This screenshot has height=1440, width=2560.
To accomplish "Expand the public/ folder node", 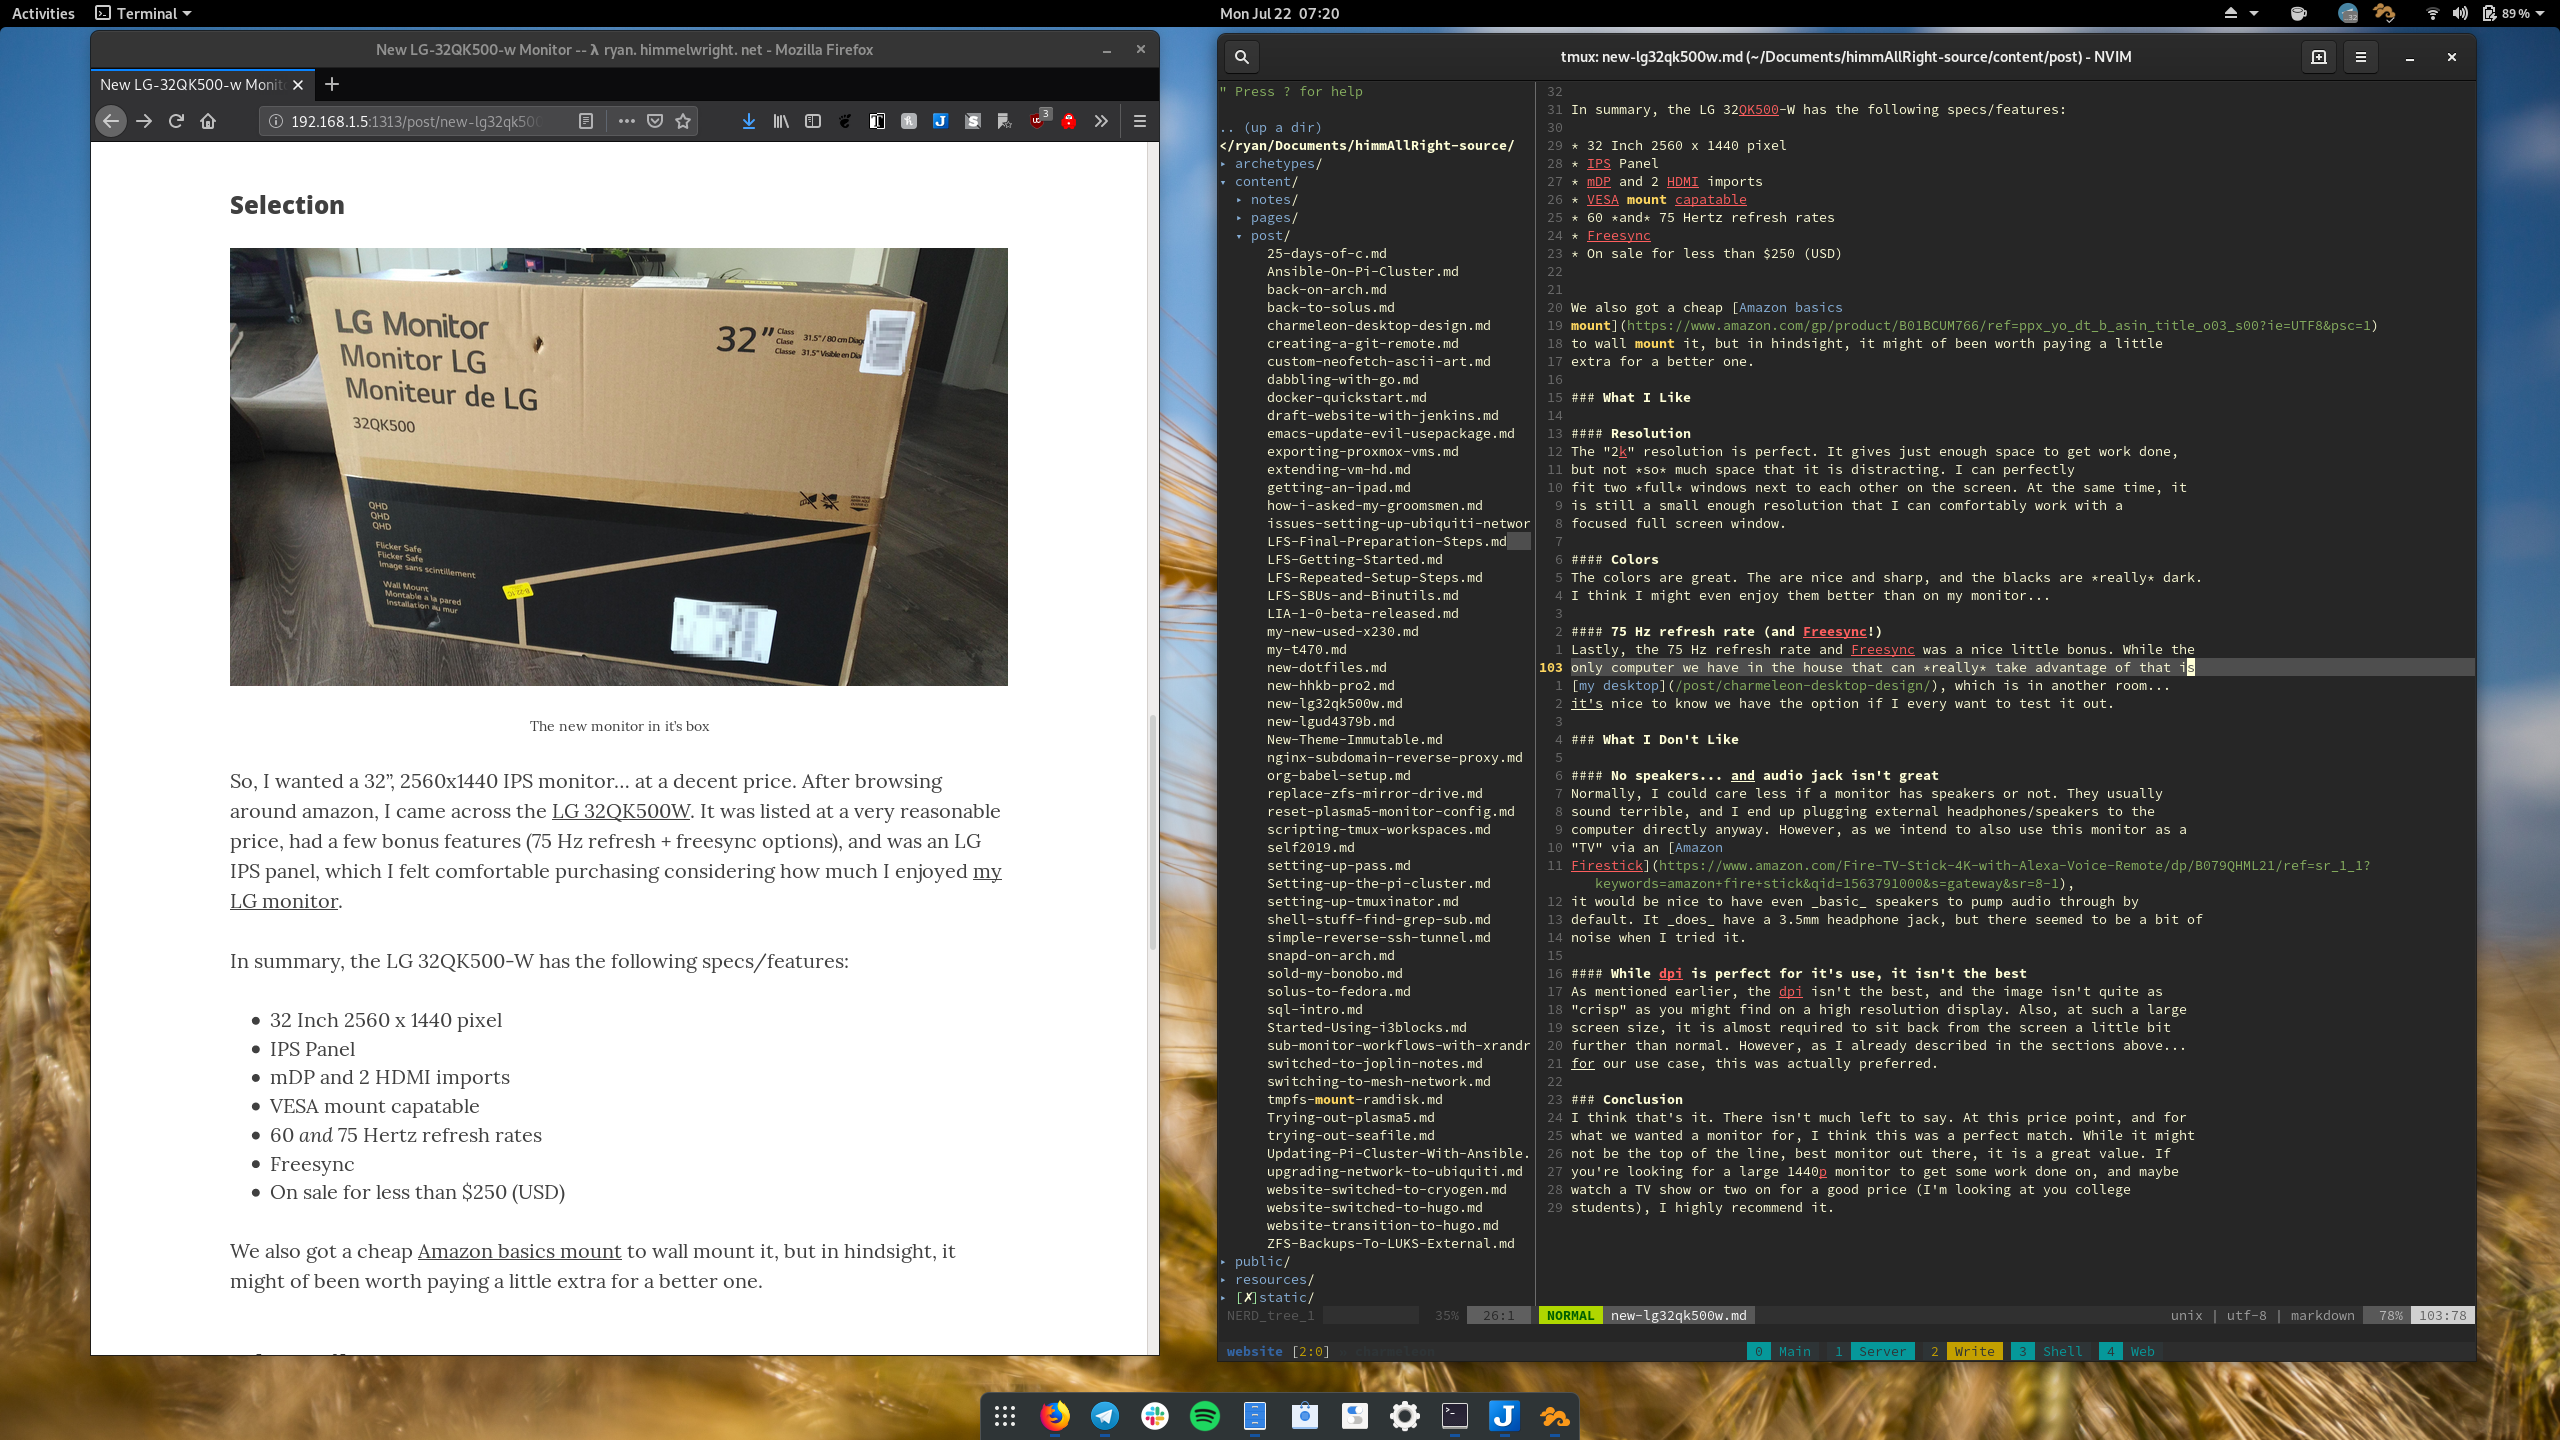I will [1261, 1261].
